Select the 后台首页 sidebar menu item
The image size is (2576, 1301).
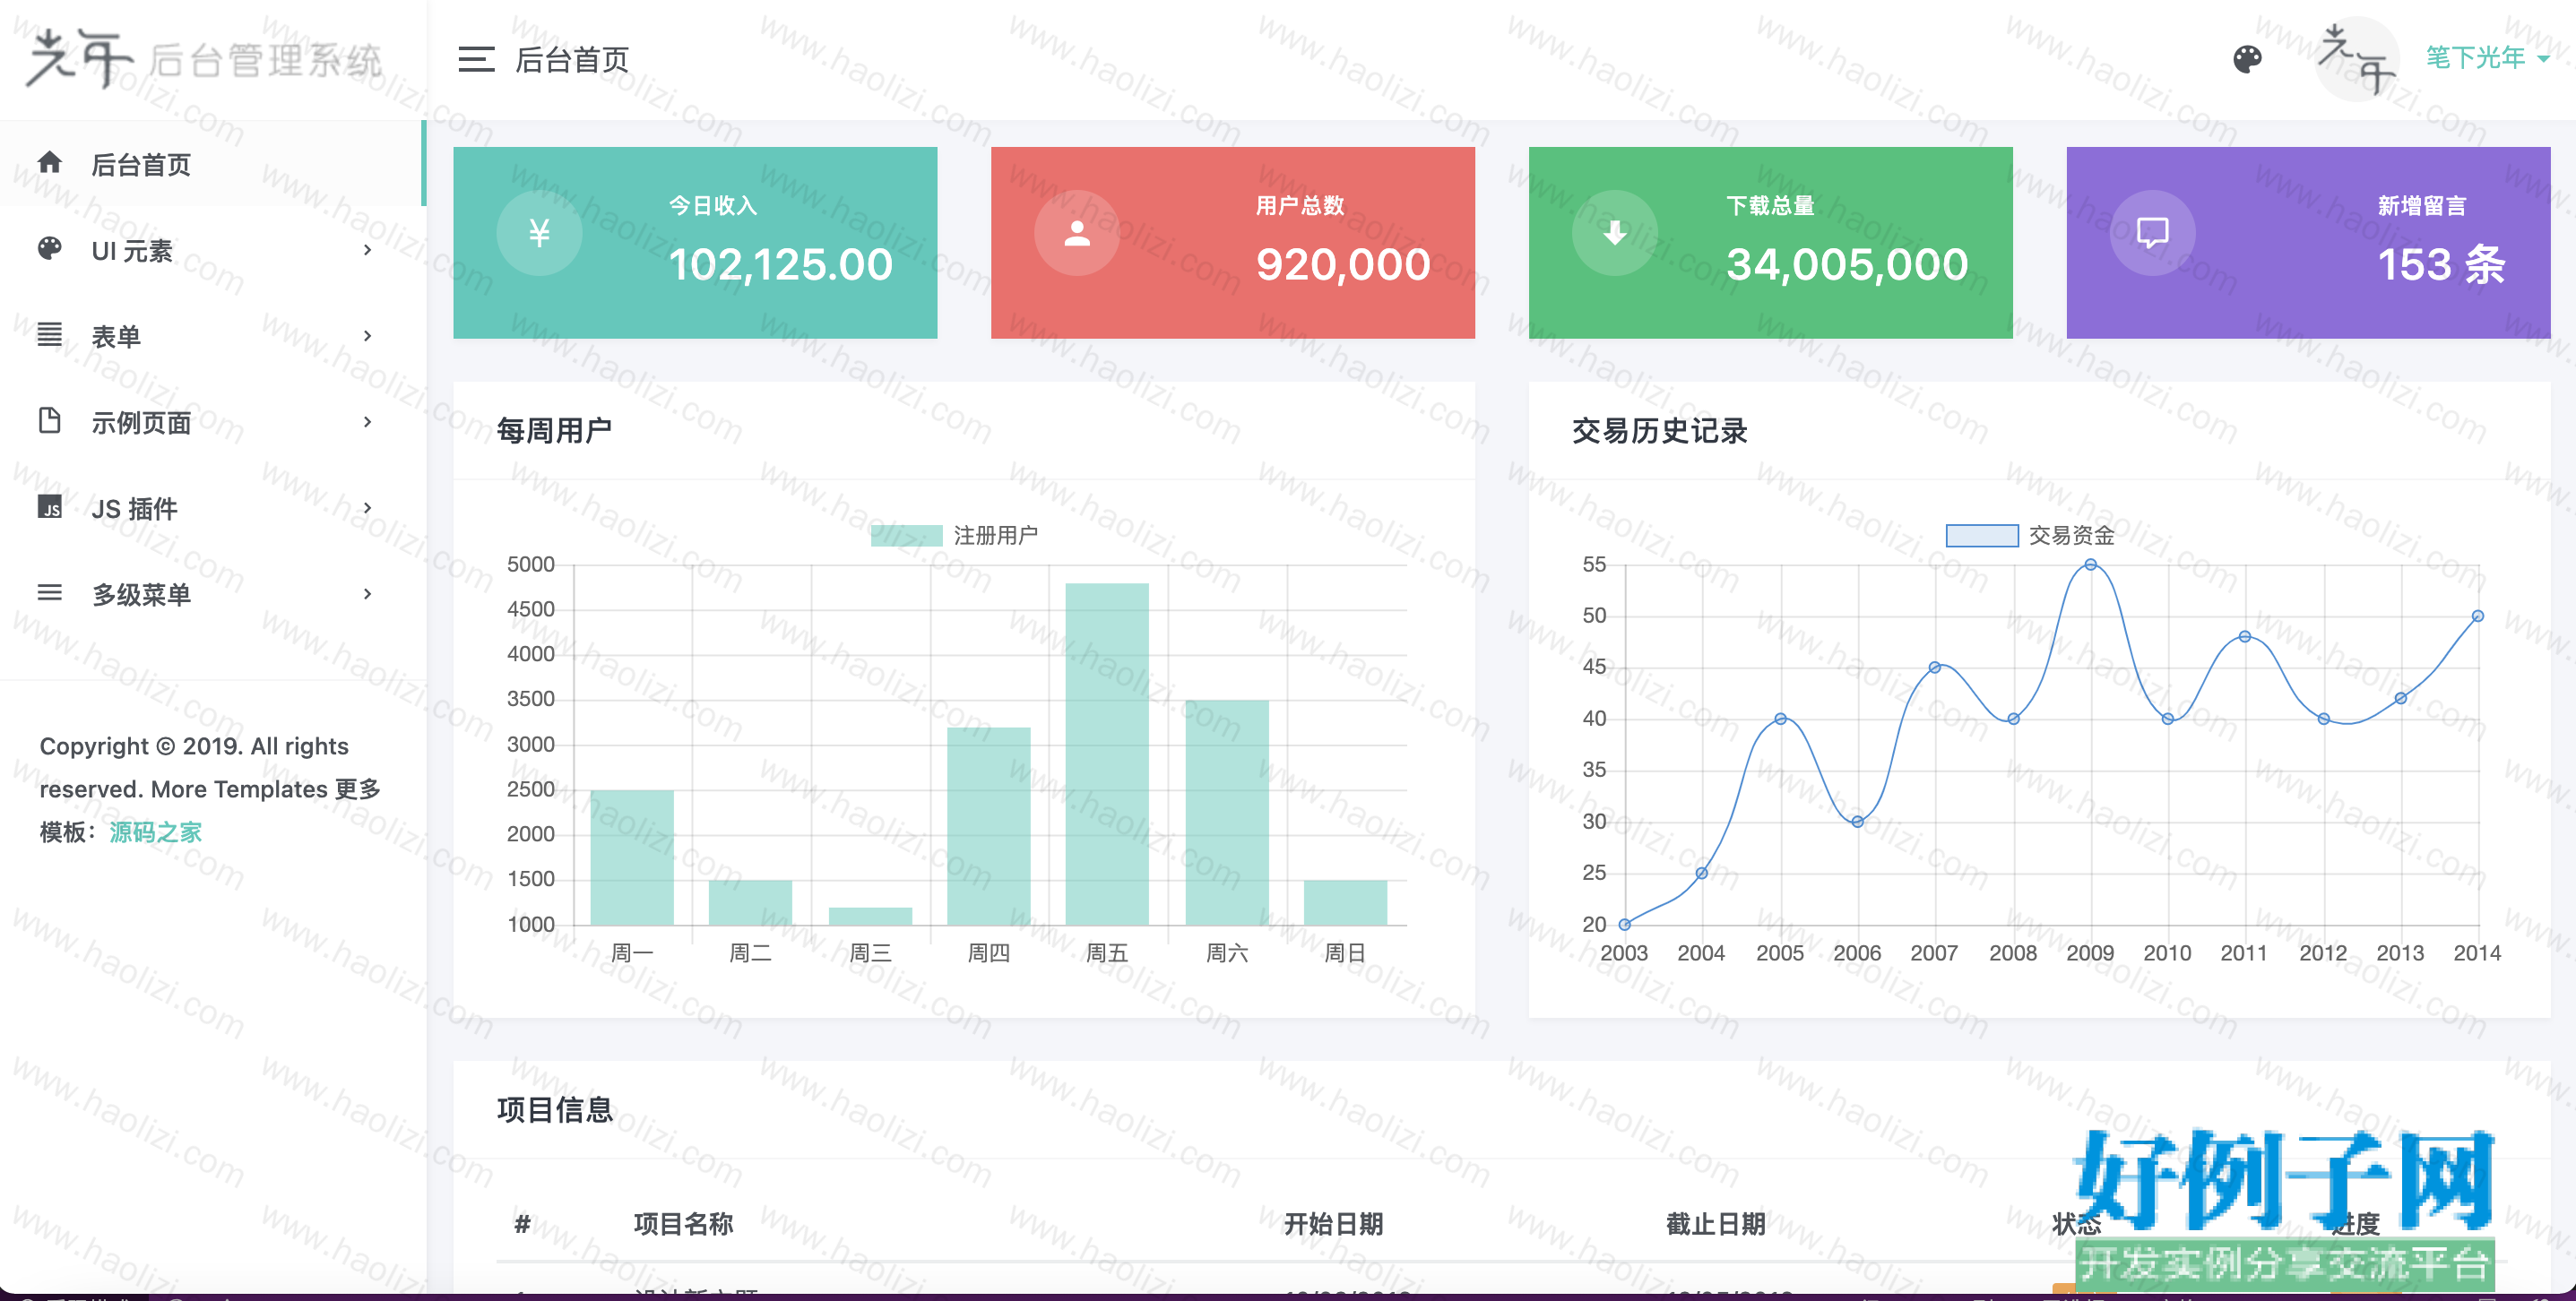pos(212,163)
